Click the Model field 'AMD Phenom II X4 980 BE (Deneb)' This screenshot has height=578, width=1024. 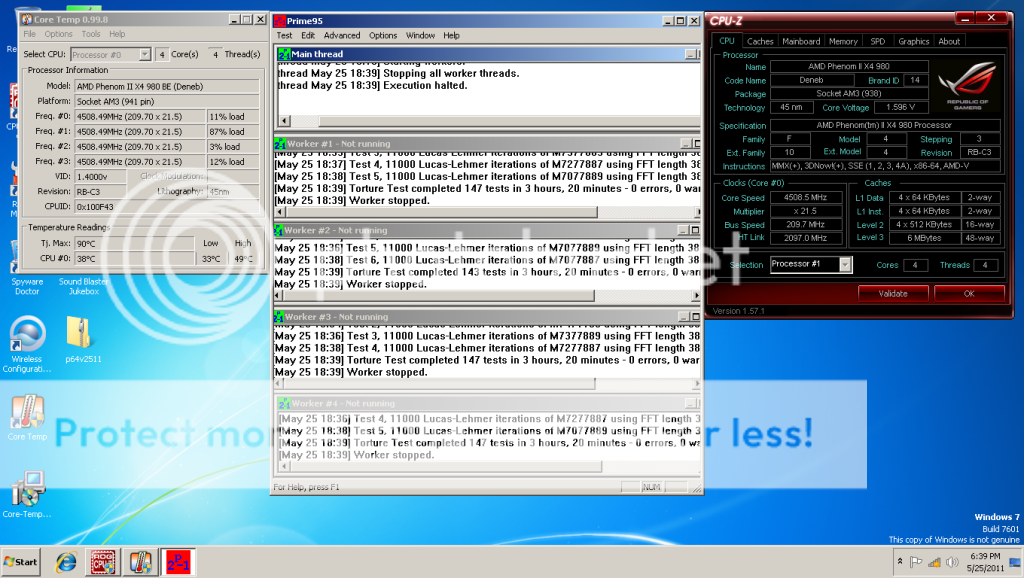pyautogui.click(x=167, y=86)
